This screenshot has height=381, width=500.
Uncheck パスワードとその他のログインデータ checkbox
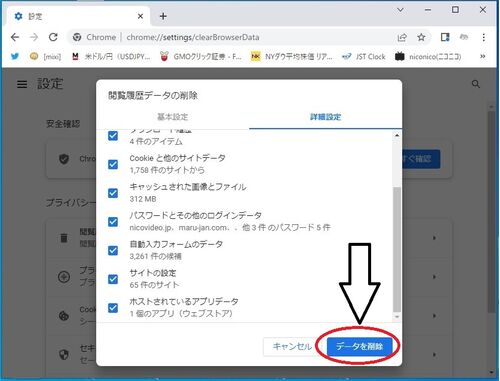(x=113, y=222)
